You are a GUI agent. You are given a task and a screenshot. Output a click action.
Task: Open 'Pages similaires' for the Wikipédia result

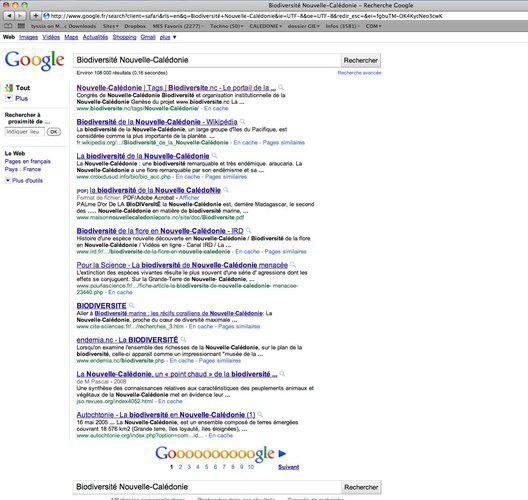click(x=284, y=142)
